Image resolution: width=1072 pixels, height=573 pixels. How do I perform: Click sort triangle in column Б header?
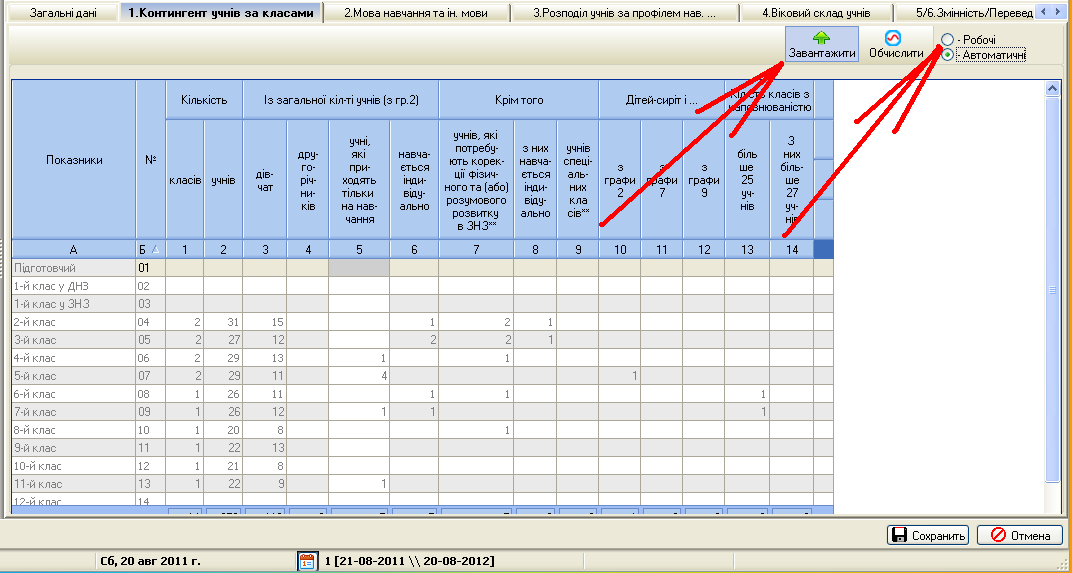tap(155, 250)
